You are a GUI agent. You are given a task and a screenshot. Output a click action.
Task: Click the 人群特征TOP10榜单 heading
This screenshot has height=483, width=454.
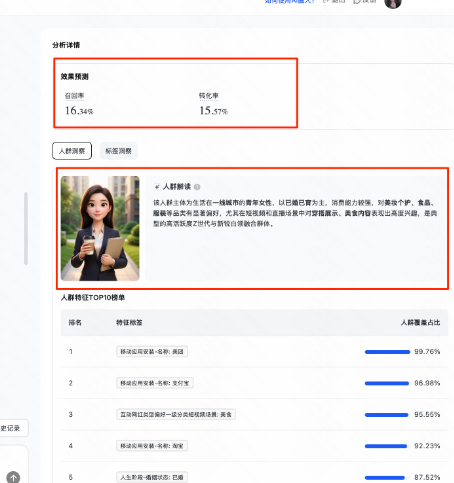(x=93, y=298)
